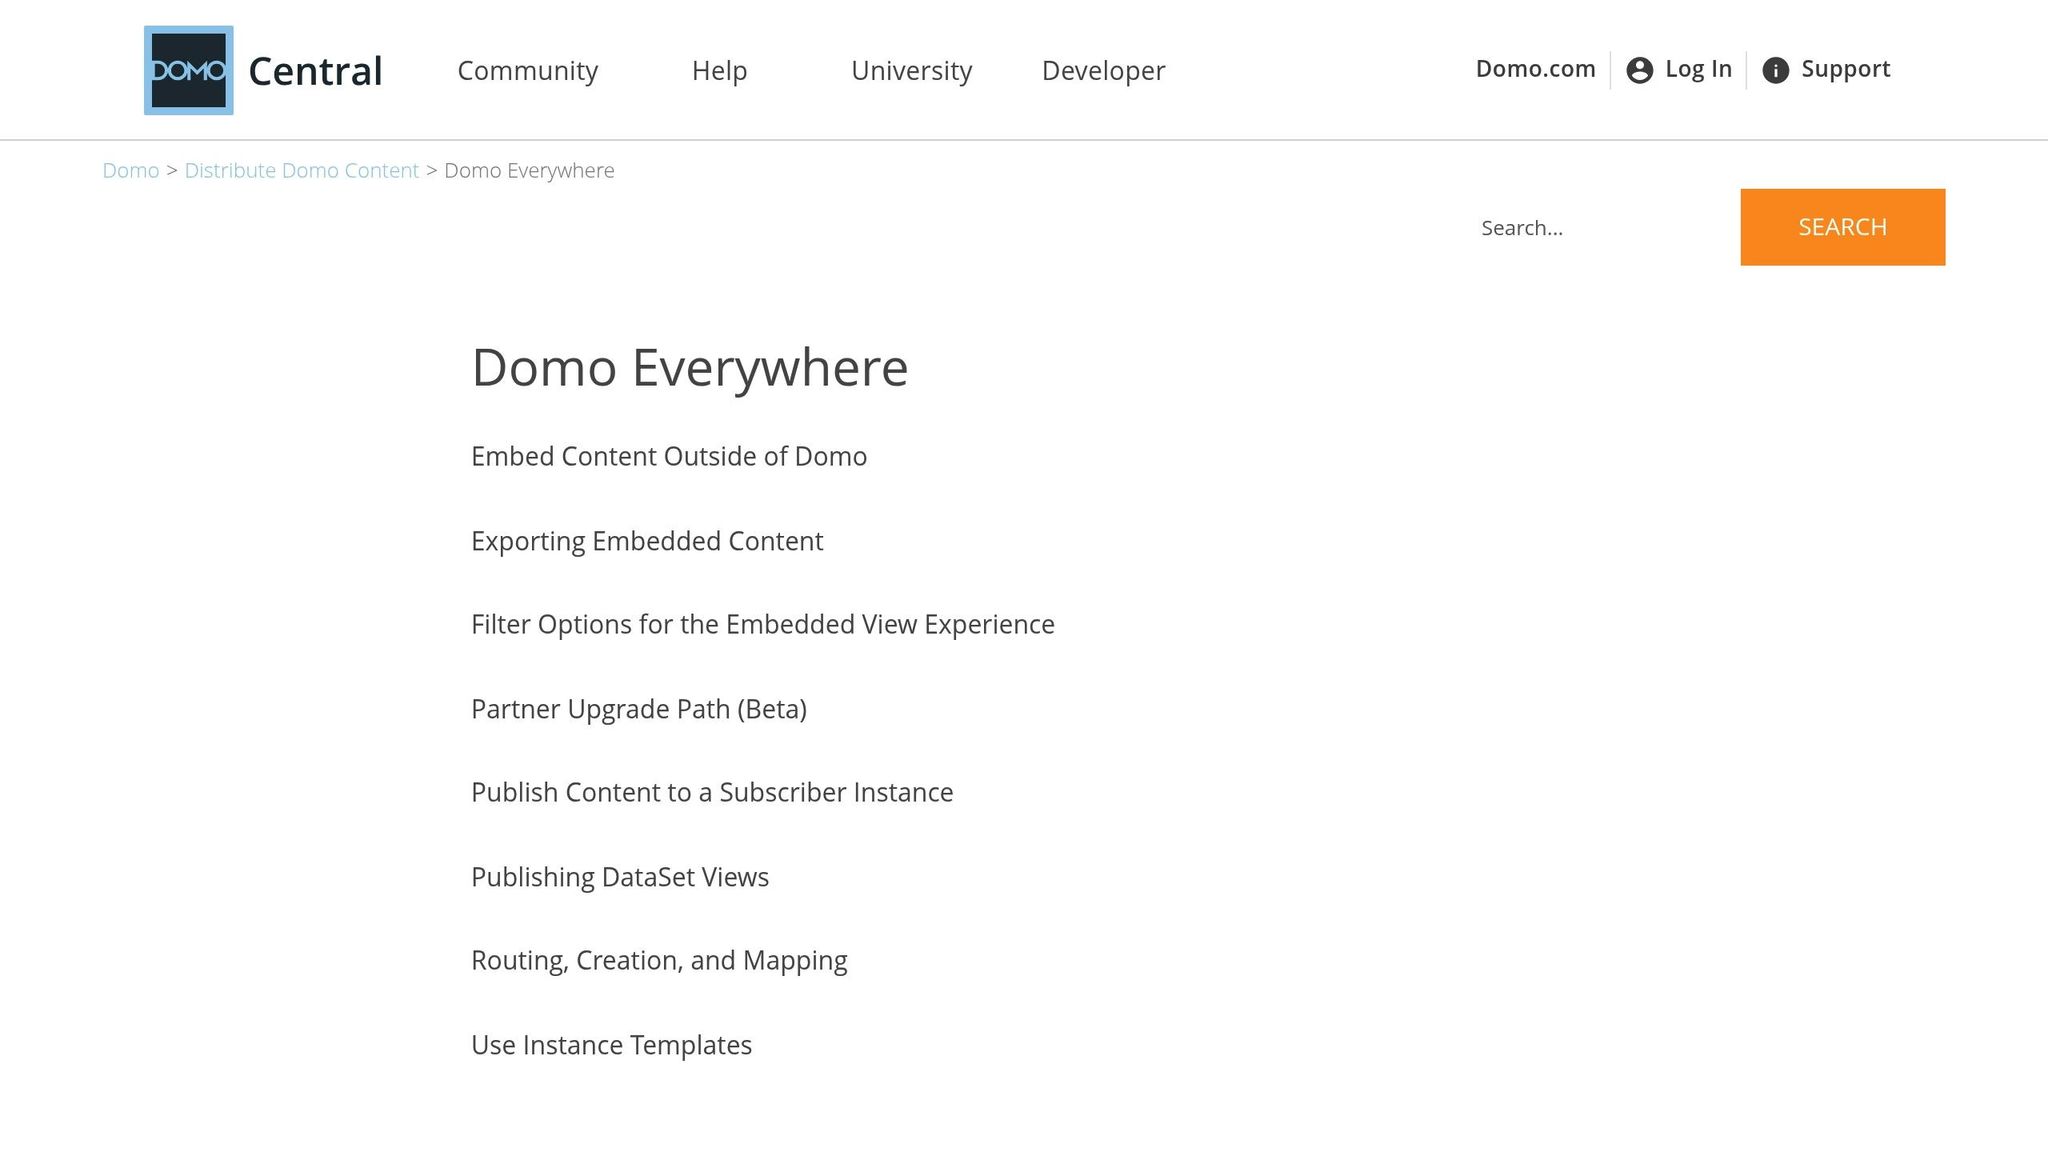Go to Domo.com
This screenshot has width=2048, height=1152.
coord(1535,68)
